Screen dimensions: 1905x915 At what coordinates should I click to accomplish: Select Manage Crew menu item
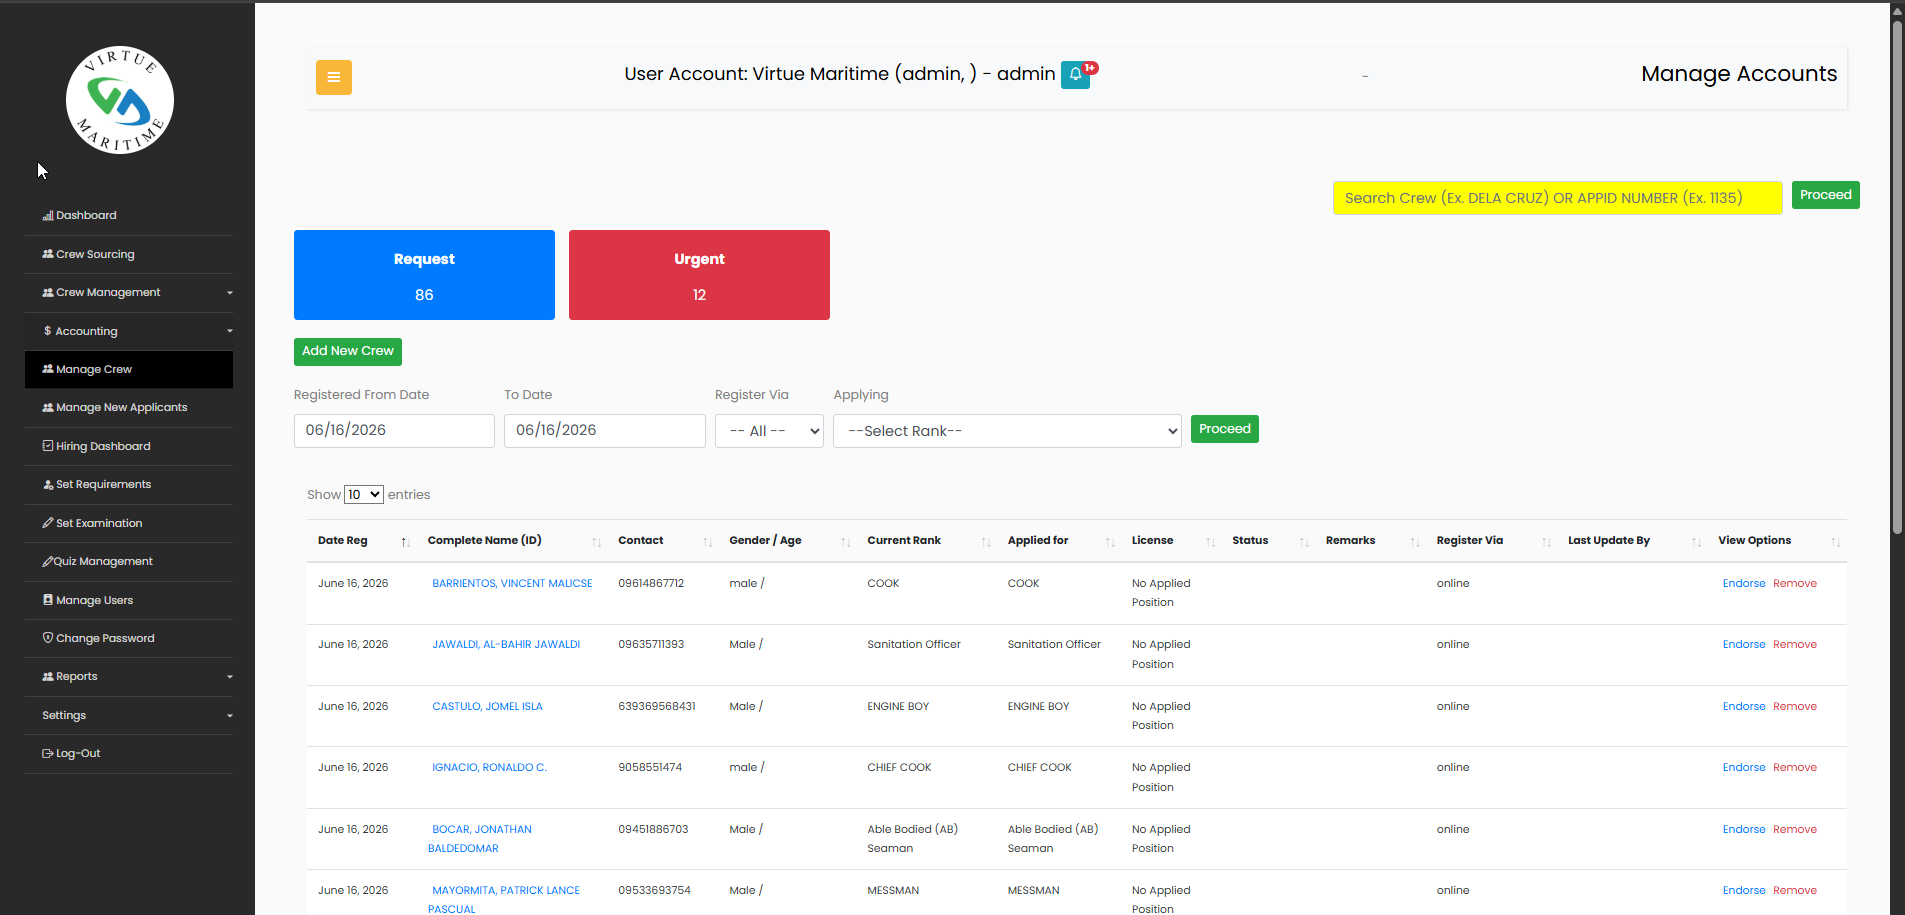click(129, 369)
